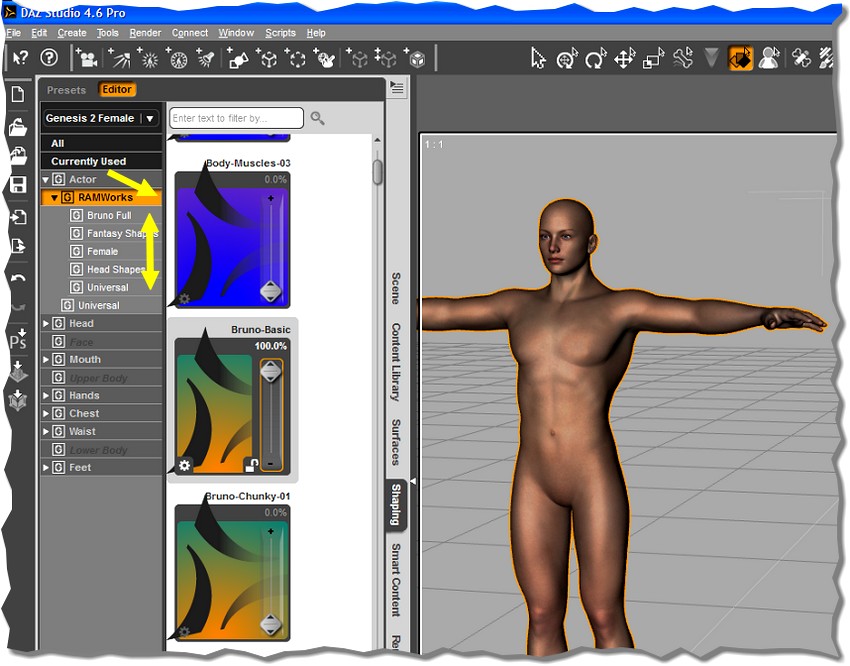
Task: Click the magnifier search icon beside filter
Action: pos(318,118)
